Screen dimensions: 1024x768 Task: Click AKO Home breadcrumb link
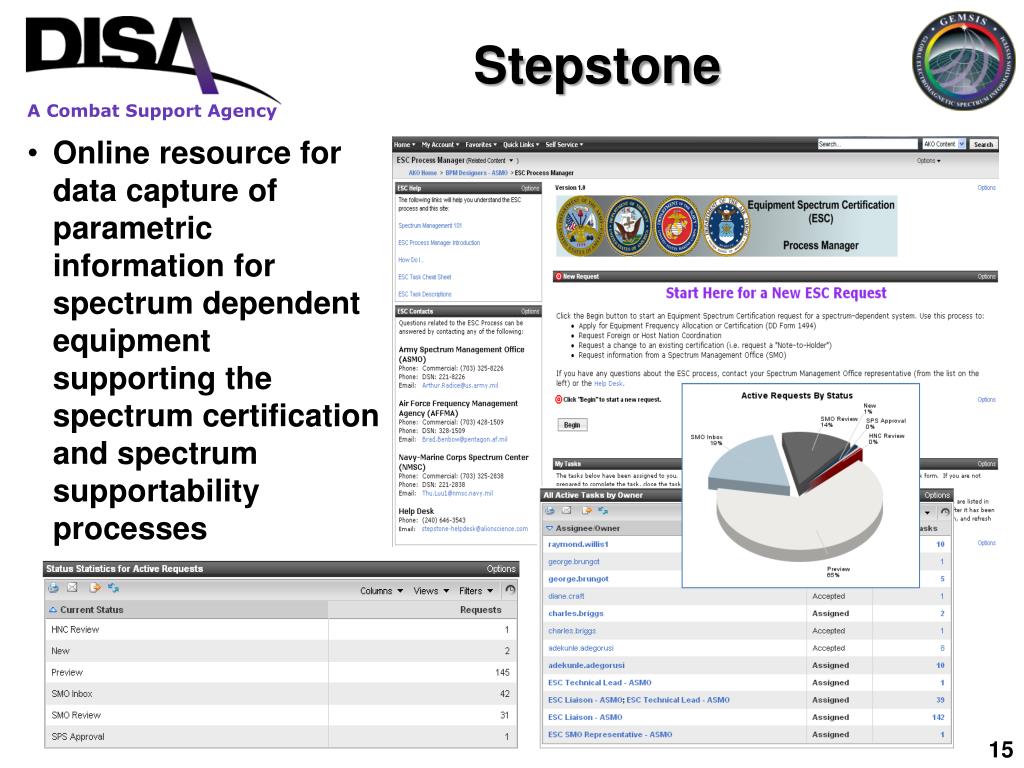point(423,173)
